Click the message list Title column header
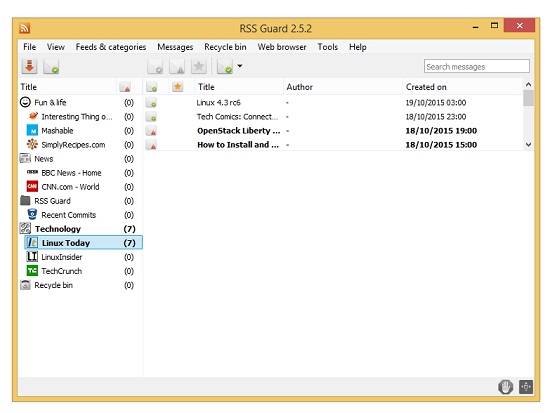The height and width of the screenshot is (413, 550). 239,87
